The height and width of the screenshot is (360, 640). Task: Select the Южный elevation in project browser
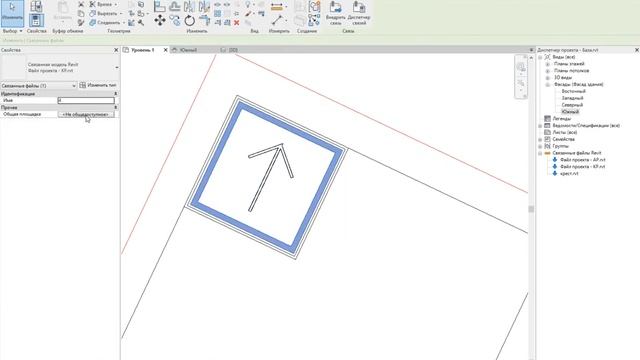point(570,112)
